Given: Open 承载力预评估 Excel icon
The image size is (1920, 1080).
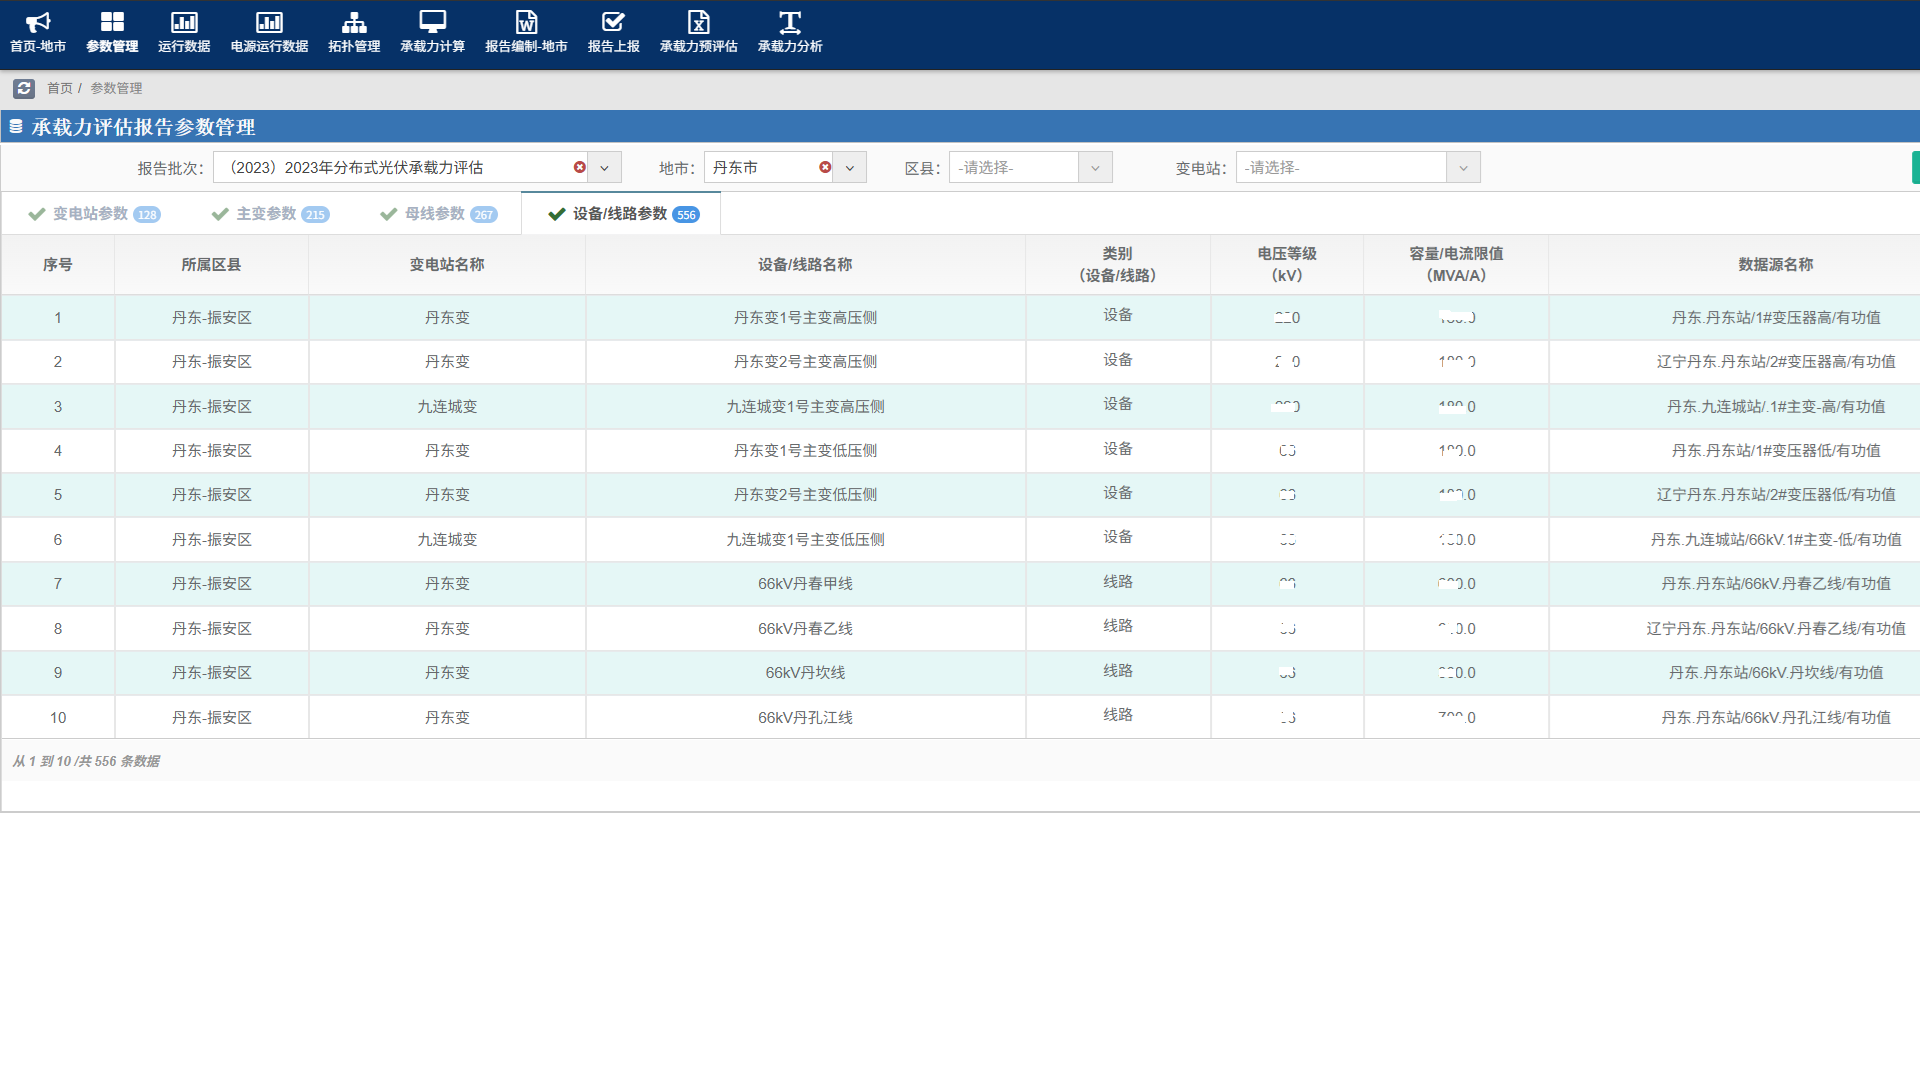Looking at the screenshot, I should [x=698, y=22].
